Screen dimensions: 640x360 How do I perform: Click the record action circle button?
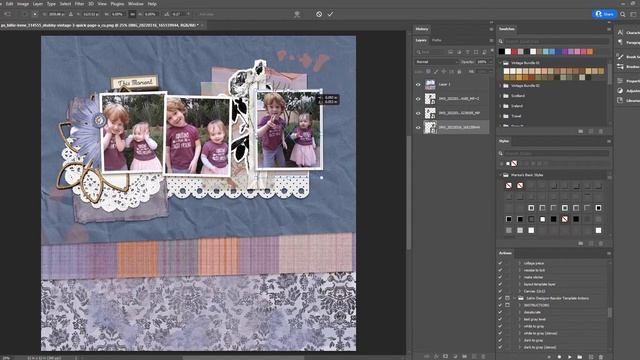point(559,357)
